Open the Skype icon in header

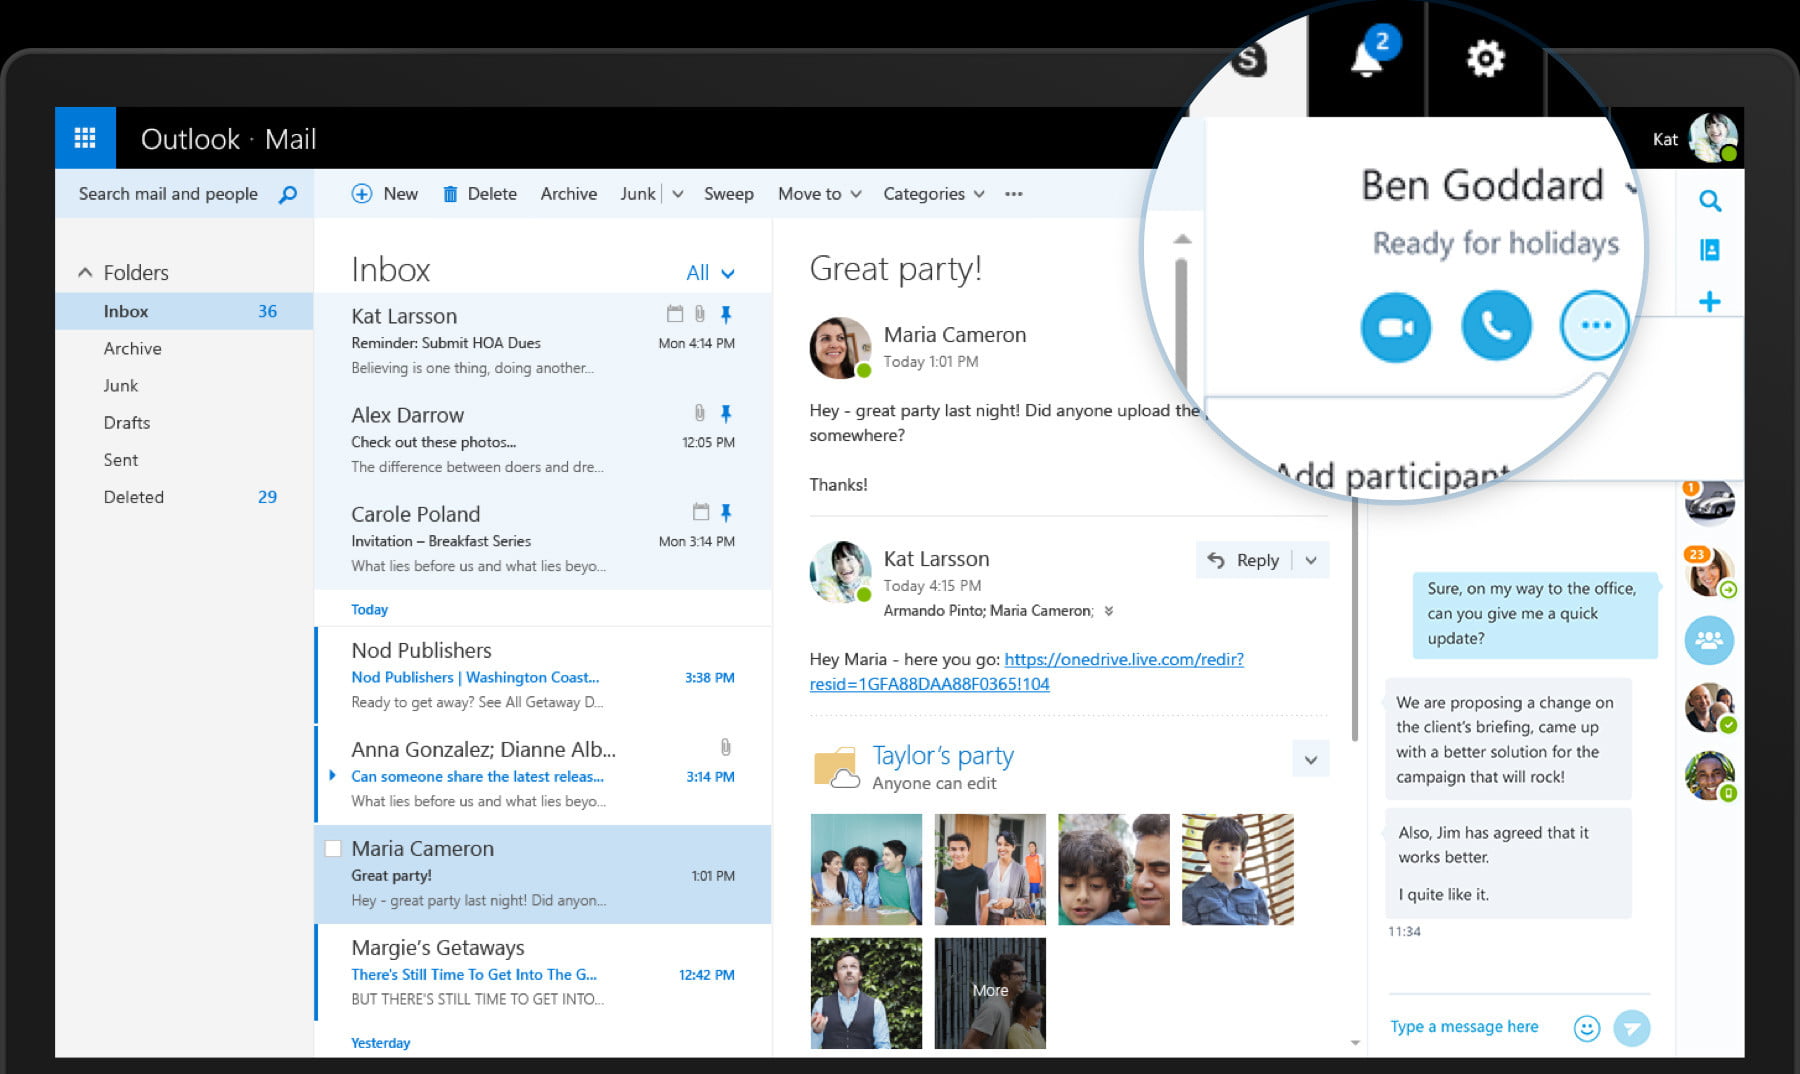pyautogui.click(x=1250, y=60)
